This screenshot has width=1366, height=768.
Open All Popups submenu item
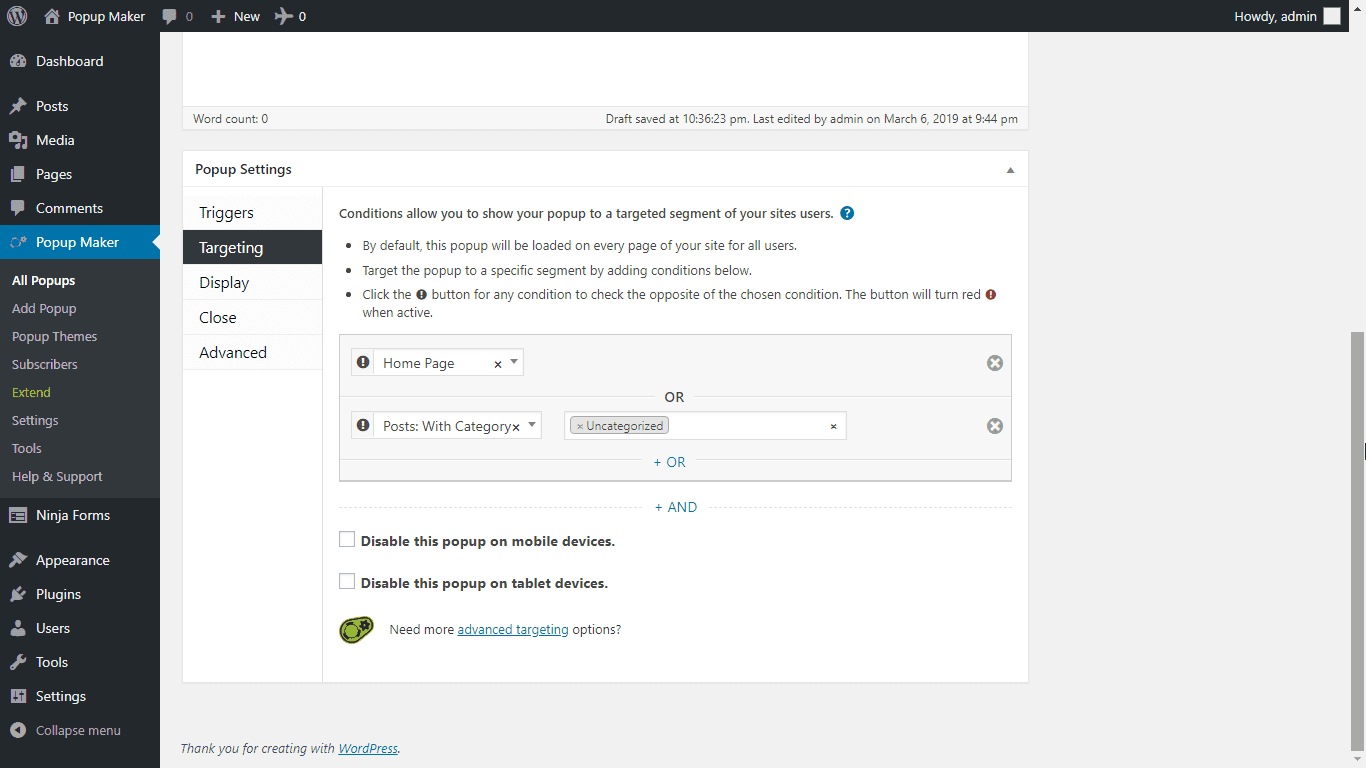(x=44, y=281)
